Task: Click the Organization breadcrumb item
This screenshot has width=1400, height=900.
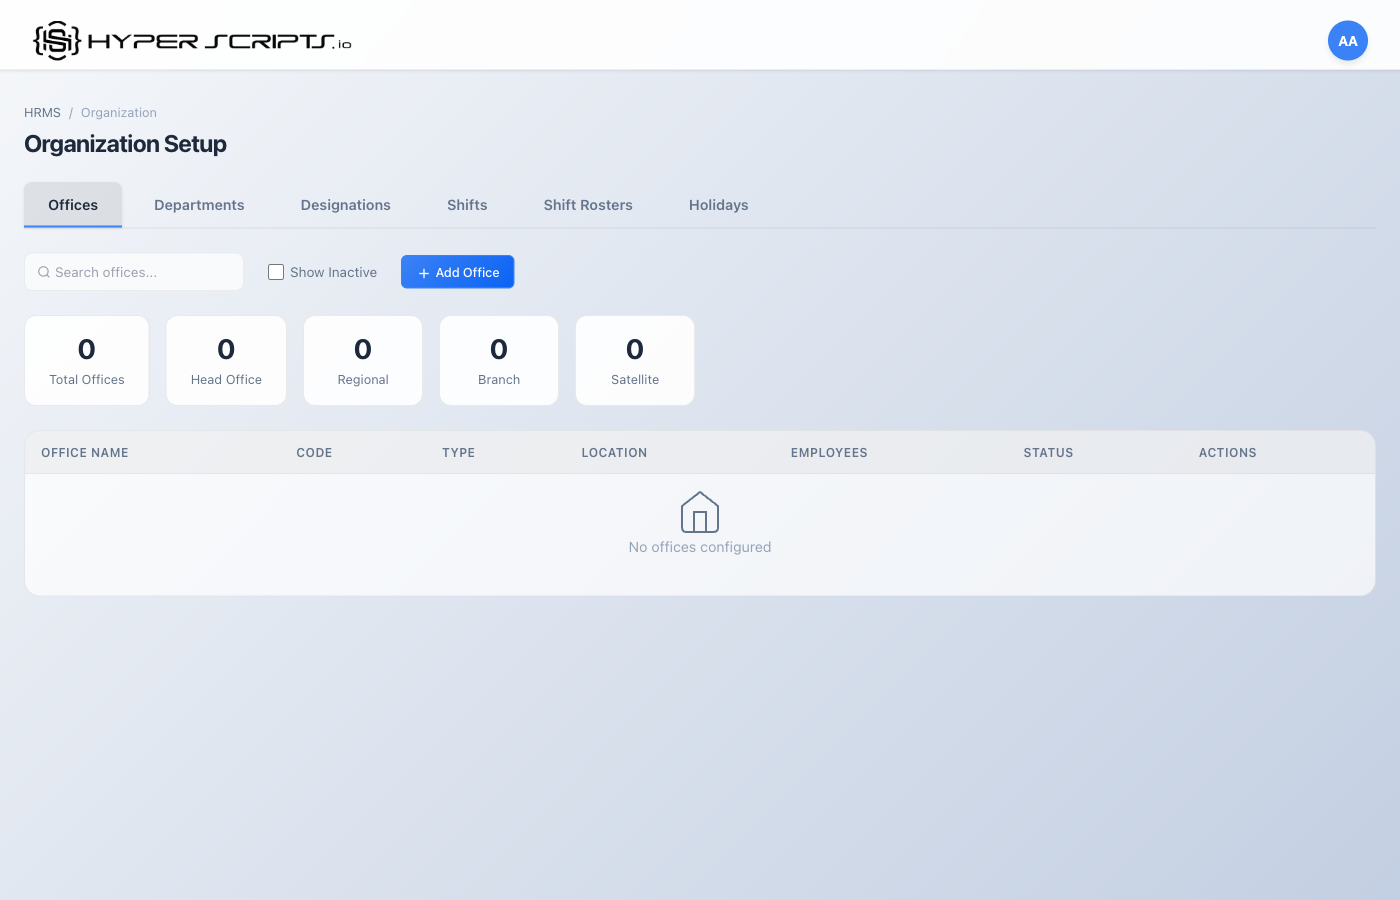Action: (x=119, y=112)
